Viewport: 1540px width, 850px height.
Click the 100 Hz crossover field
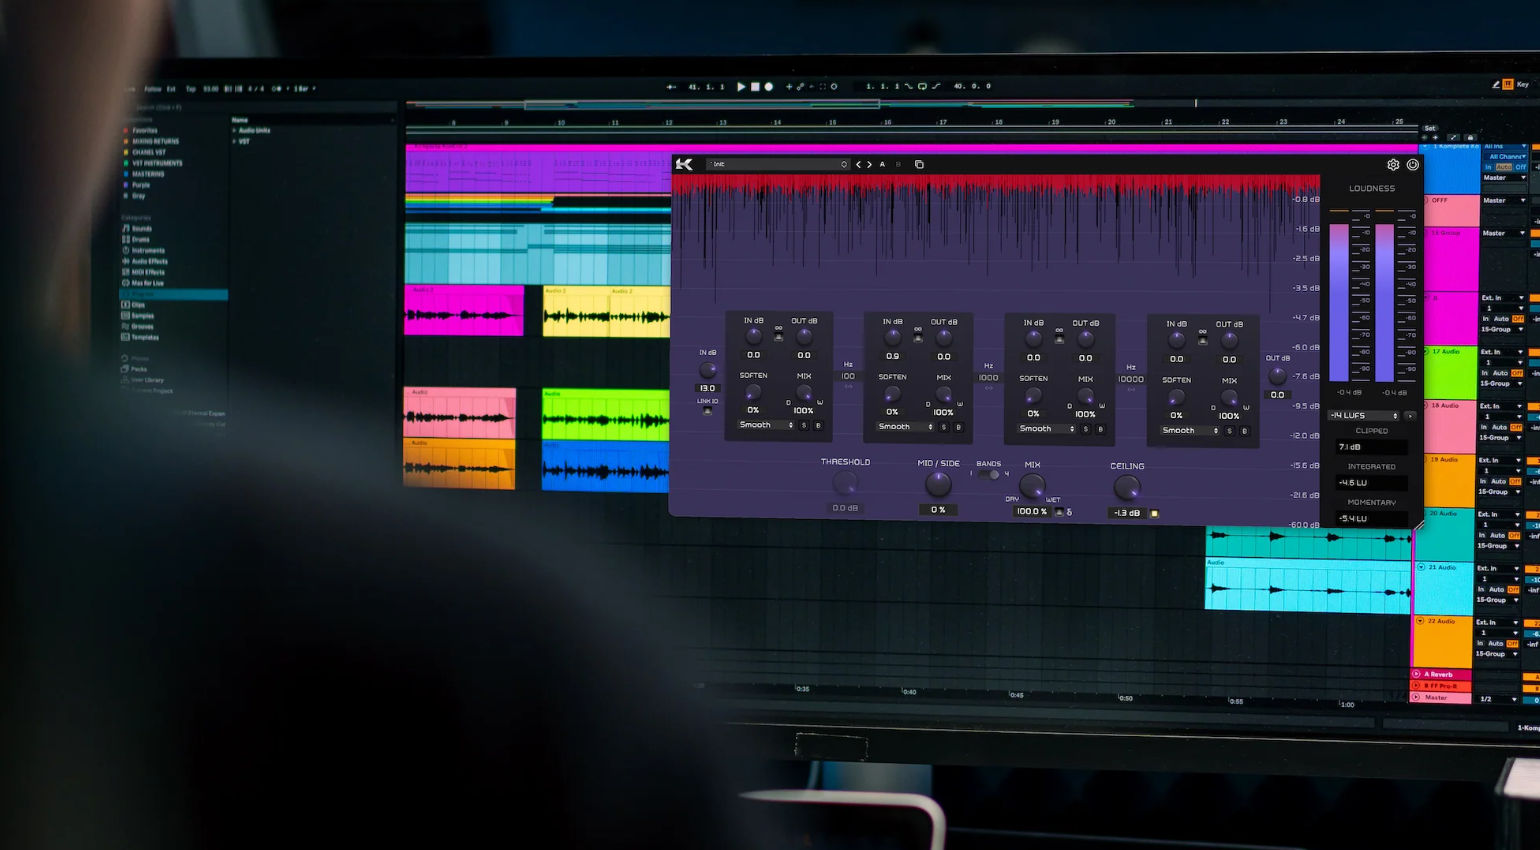(848, 377)
